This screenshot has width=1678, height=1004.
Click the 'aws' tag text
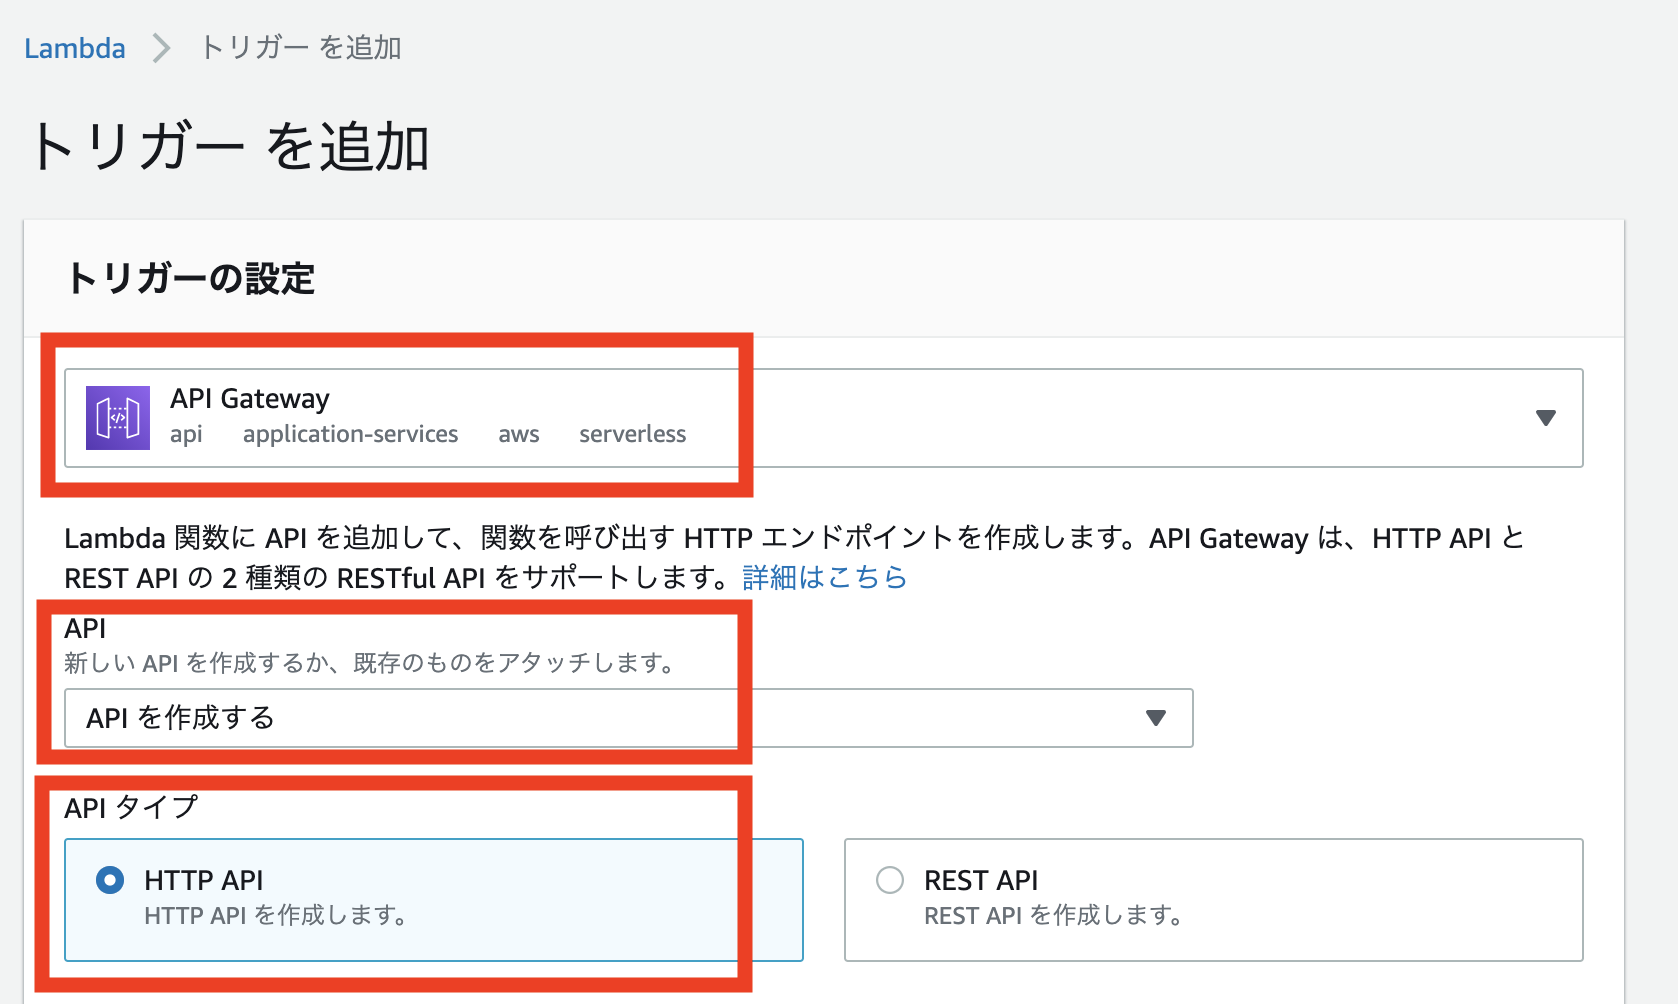(519, 434)
